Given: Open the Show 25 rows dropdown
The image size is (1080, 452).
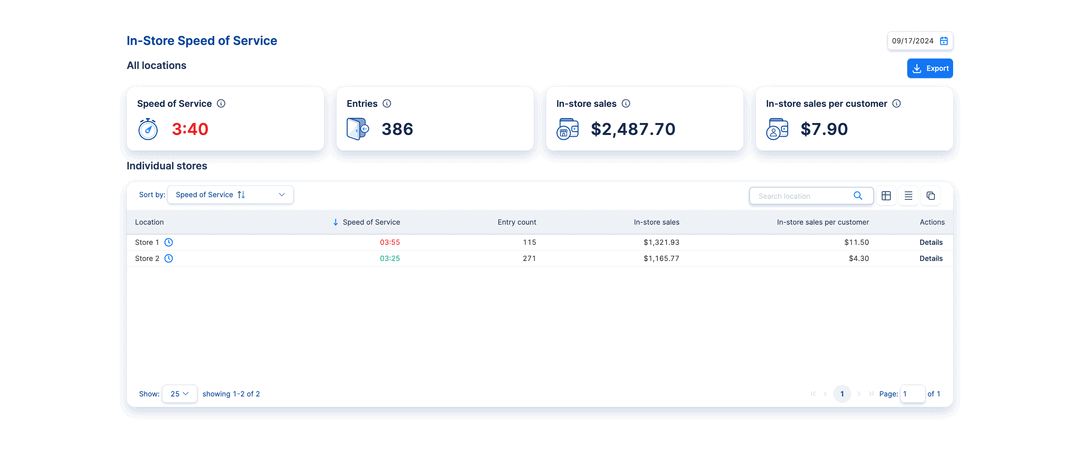Looking at the screenshot, I should [179, 394].
